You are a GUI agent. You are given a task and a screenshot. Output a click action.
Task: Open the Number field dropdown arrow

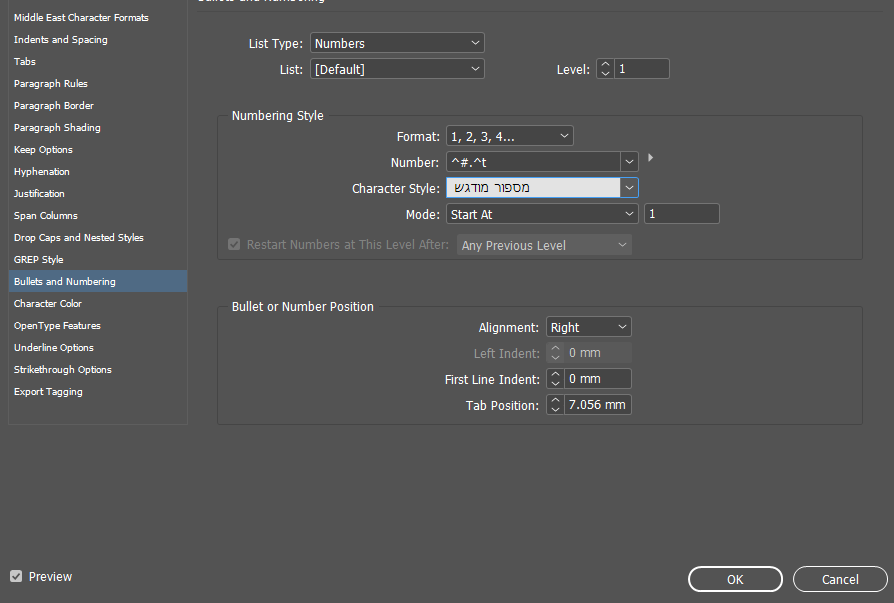[629, 162]
